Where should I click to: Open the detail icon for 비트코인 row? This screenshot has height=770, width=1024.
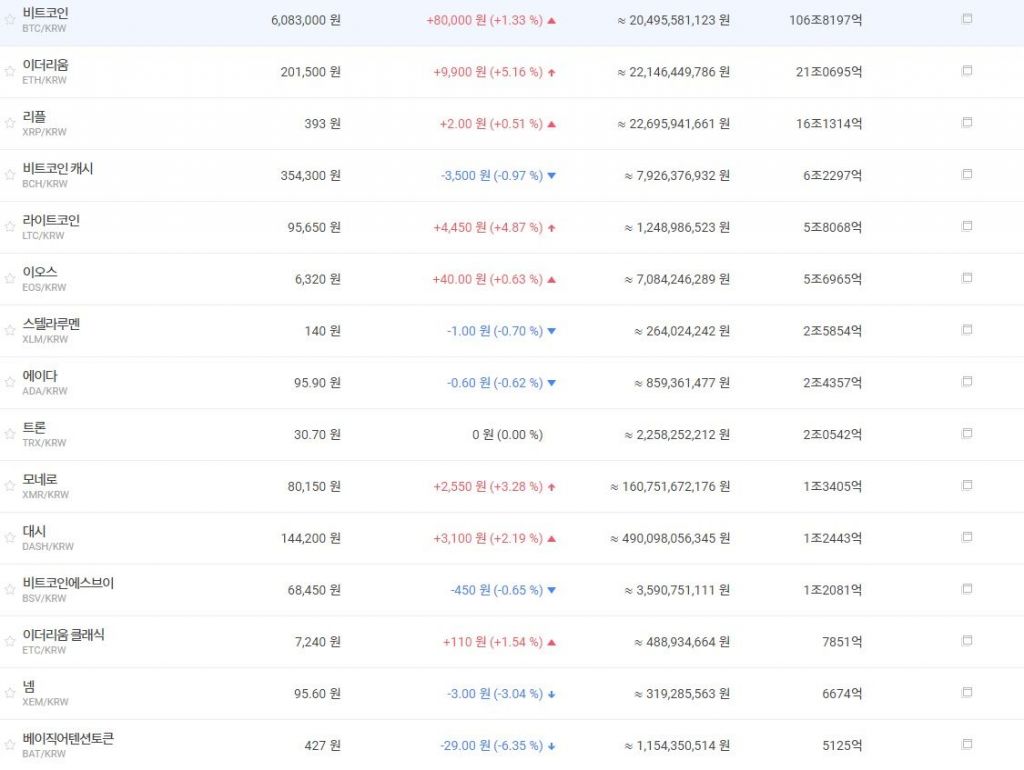point(966,19)
